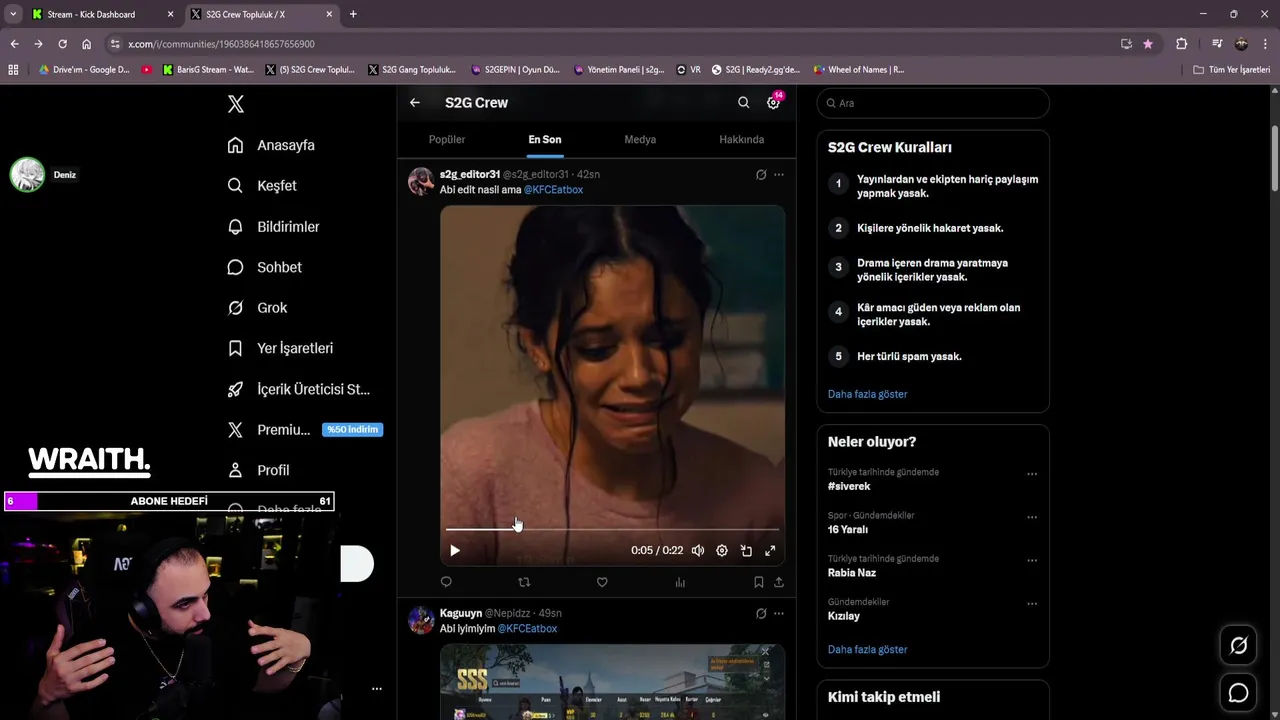
Task: Open browser tab search dropdown
Action: pos(13,14)
